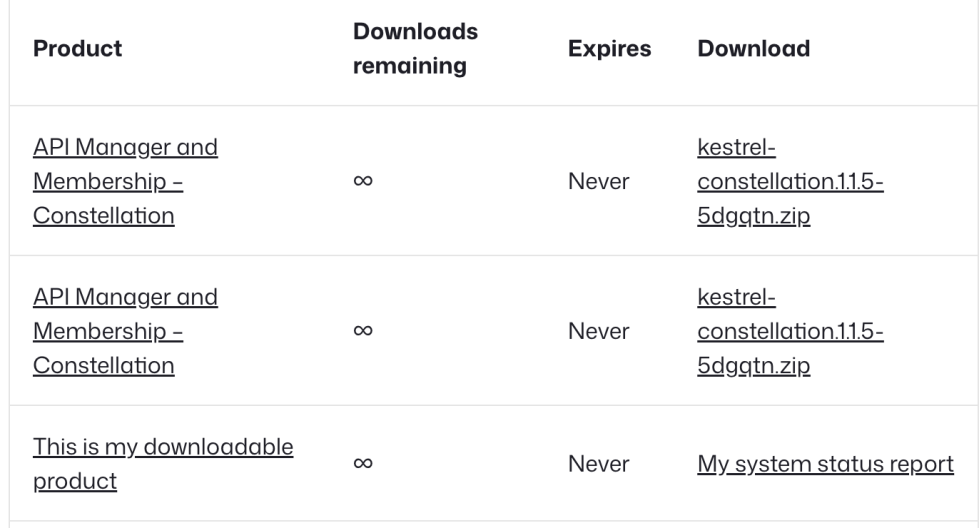Click the infinity symbol in the second product row
Viewport: 979px width, 528px height.
coord(364,331)
